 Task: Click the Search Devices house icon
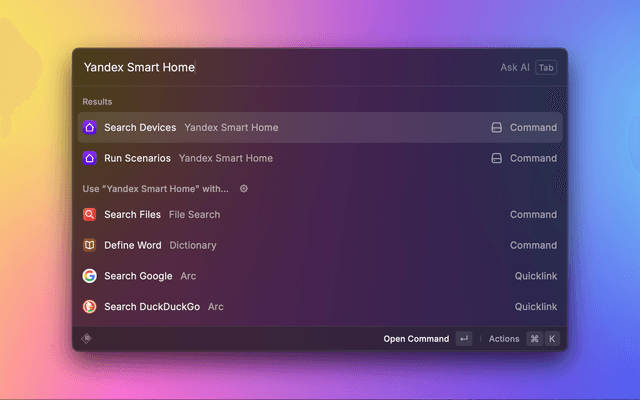90,128
